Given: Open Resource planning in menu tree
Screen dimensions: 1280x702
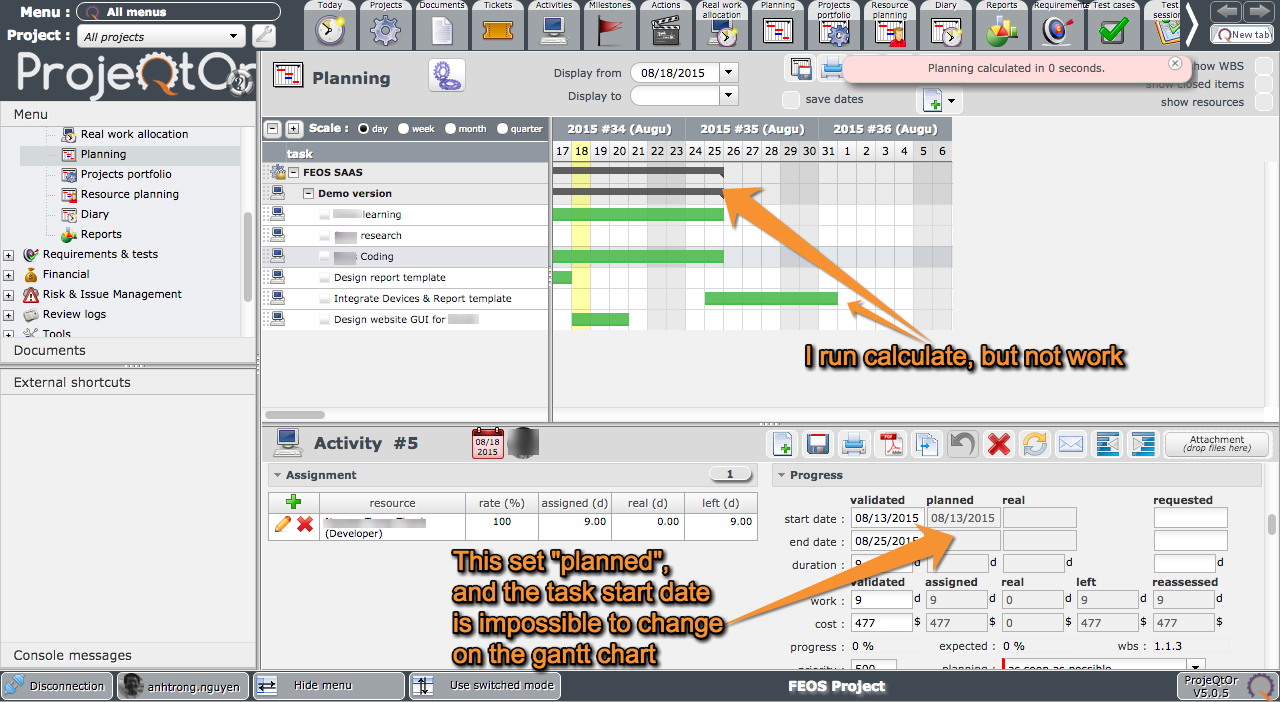Looking at the screenshot, I should point(130,194).
